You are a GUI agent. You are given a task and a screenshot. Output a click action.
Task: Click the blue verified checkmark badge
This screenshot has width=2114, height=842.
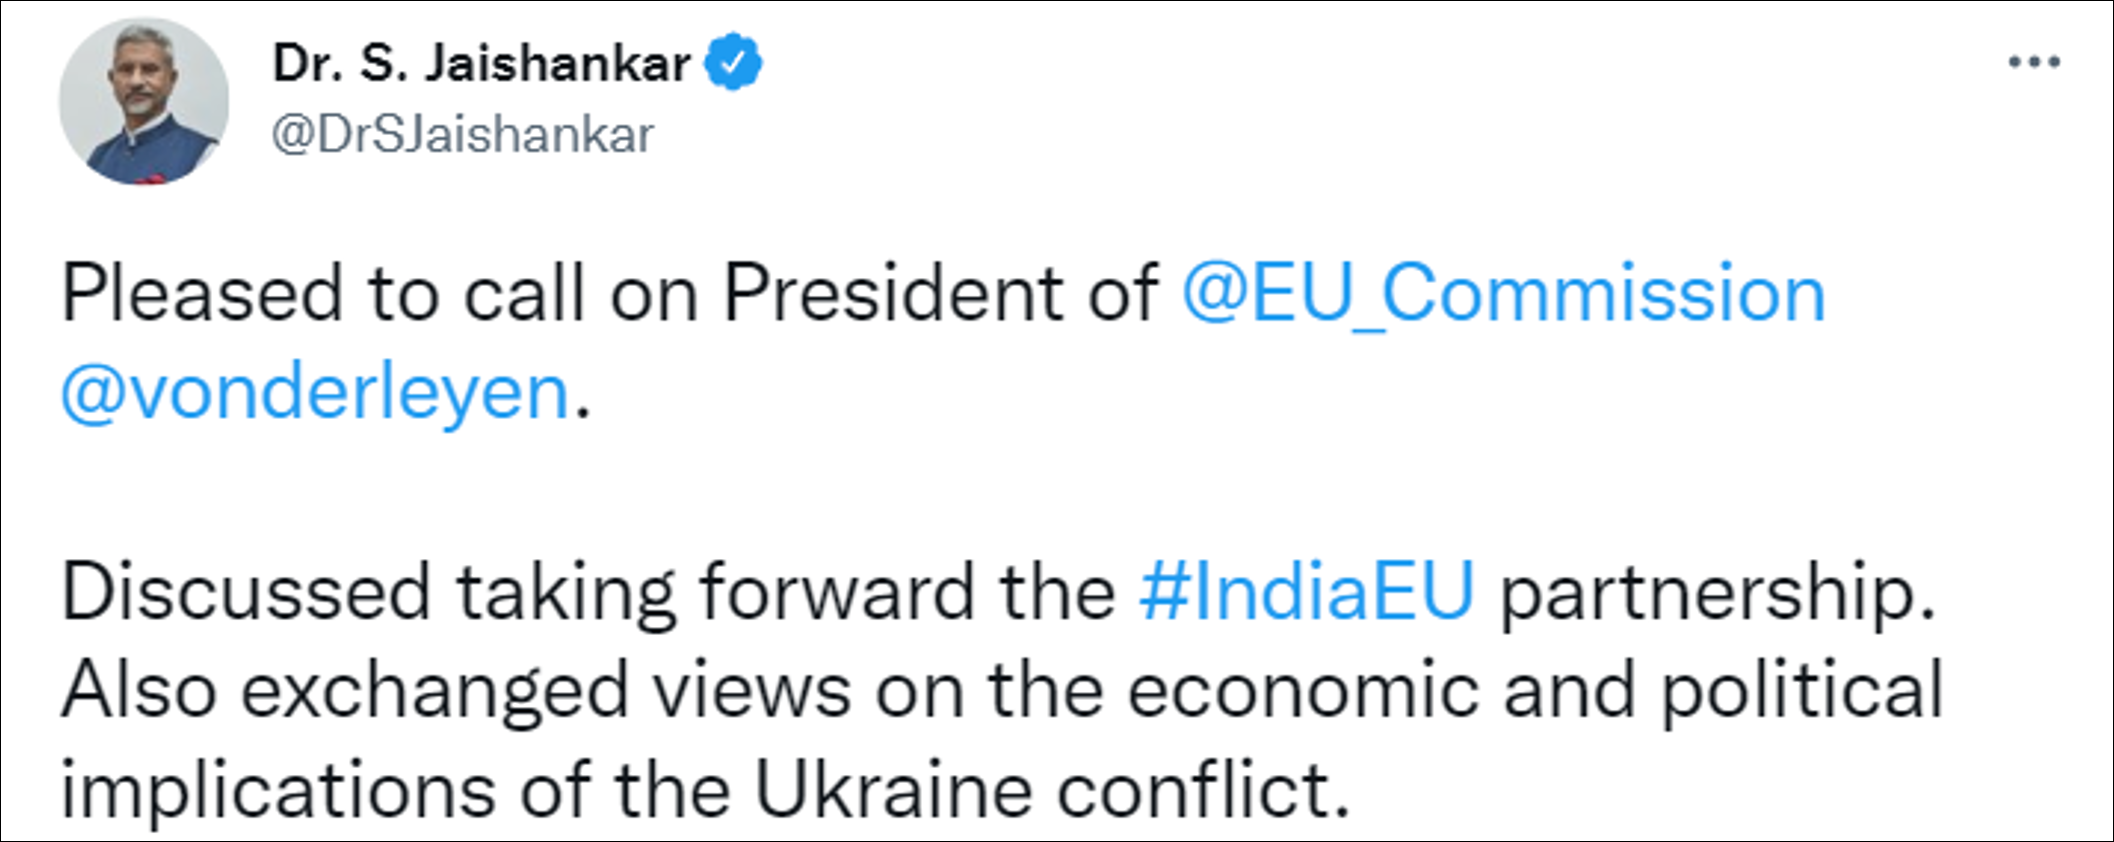click(x=733, y=62)
